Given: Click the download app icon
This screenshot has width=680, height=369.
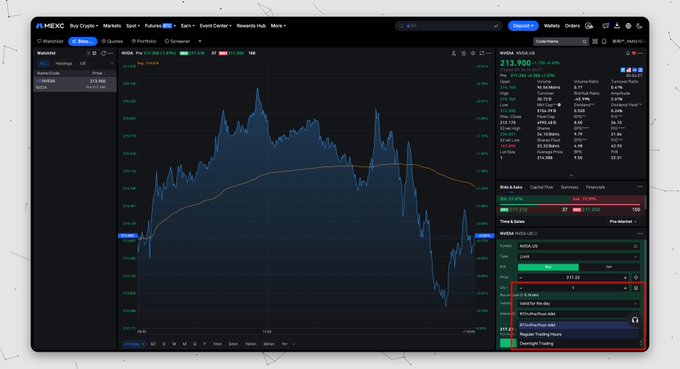Looking at the screenshot, I should point(617,26).
